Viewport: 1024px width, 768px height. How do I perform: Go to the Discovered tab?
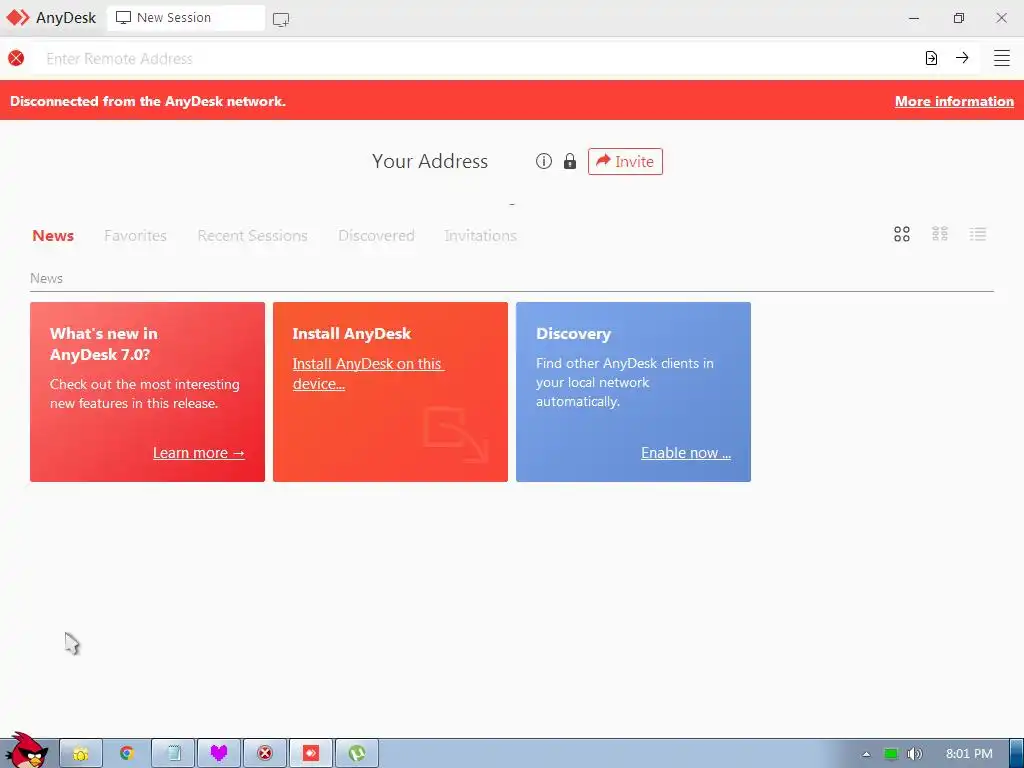click(376, 235)
